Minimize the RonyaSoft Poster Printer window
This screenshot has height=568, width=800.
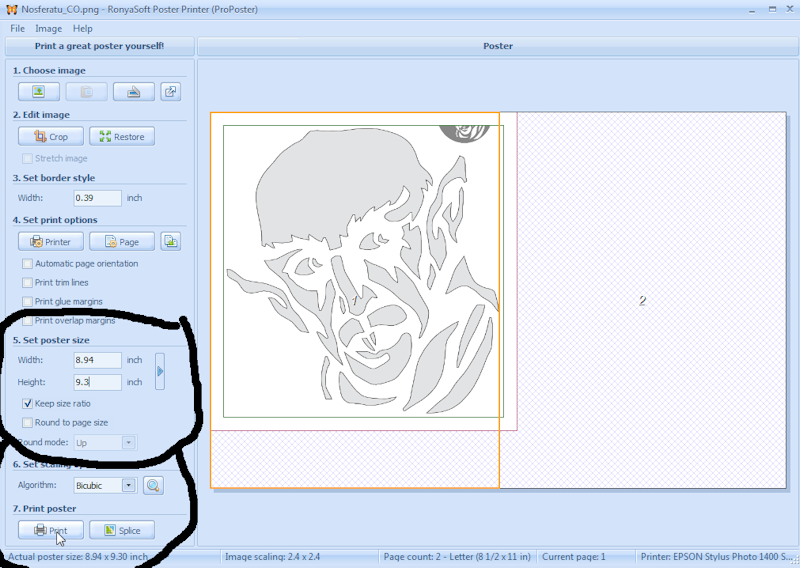pos(752,10)
